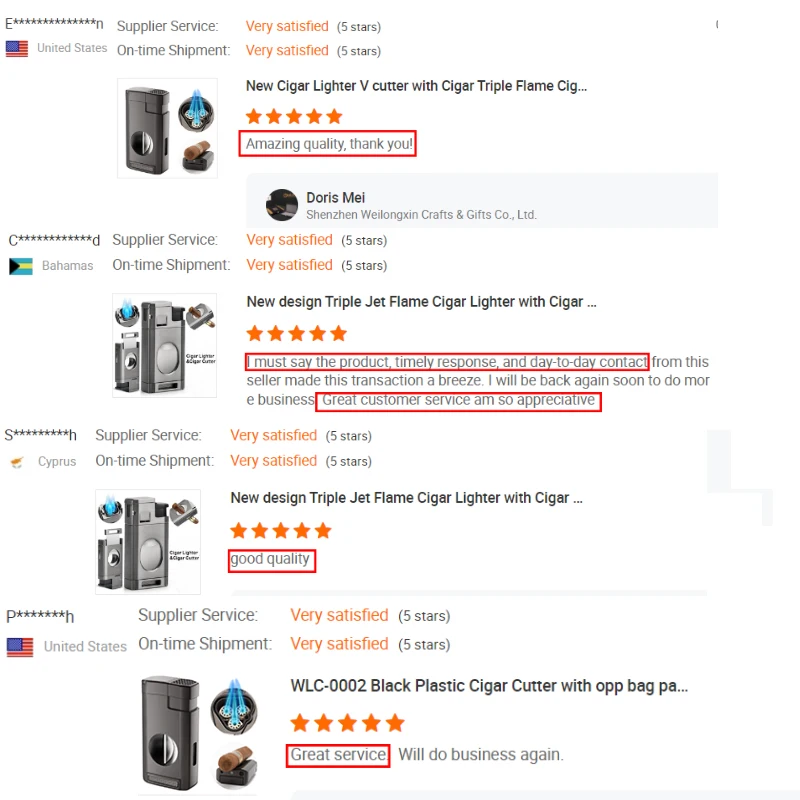This screenshot has width=800, height=800.
Task: Click the star rating above 'good quality'
Action: [x=281, y=531]
